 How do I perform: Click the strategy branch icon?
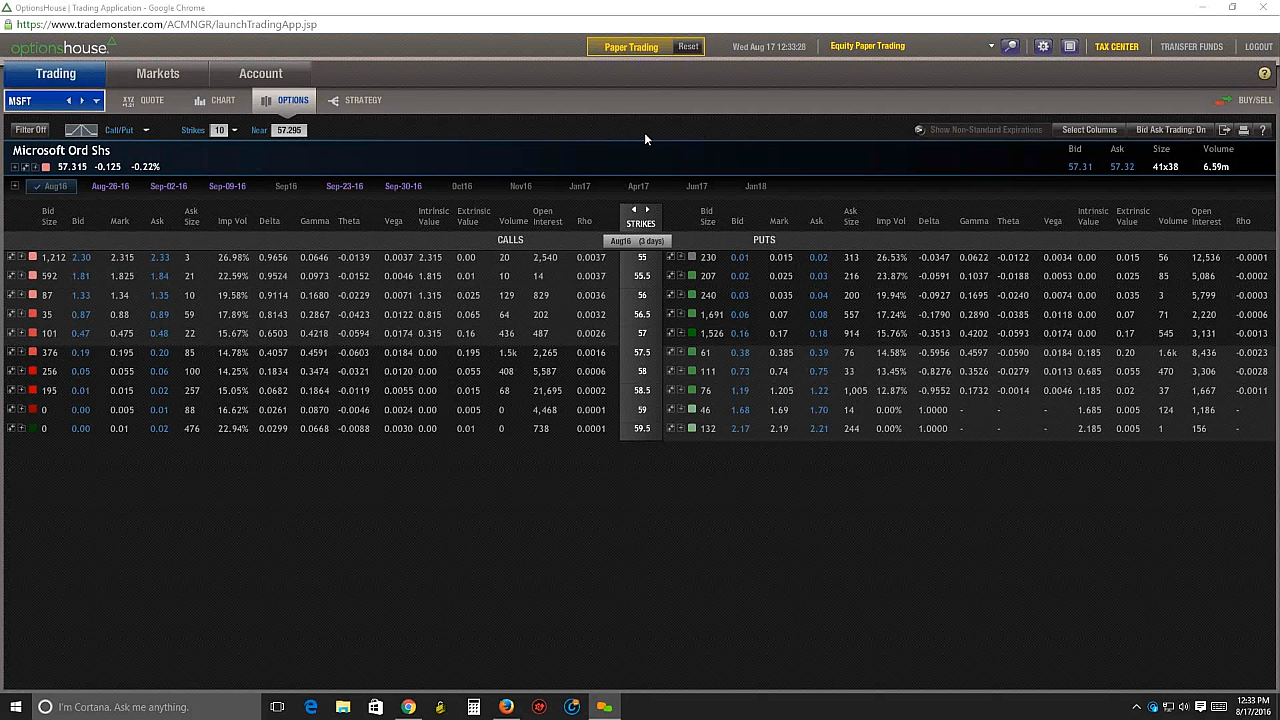[x=333, y=101]
